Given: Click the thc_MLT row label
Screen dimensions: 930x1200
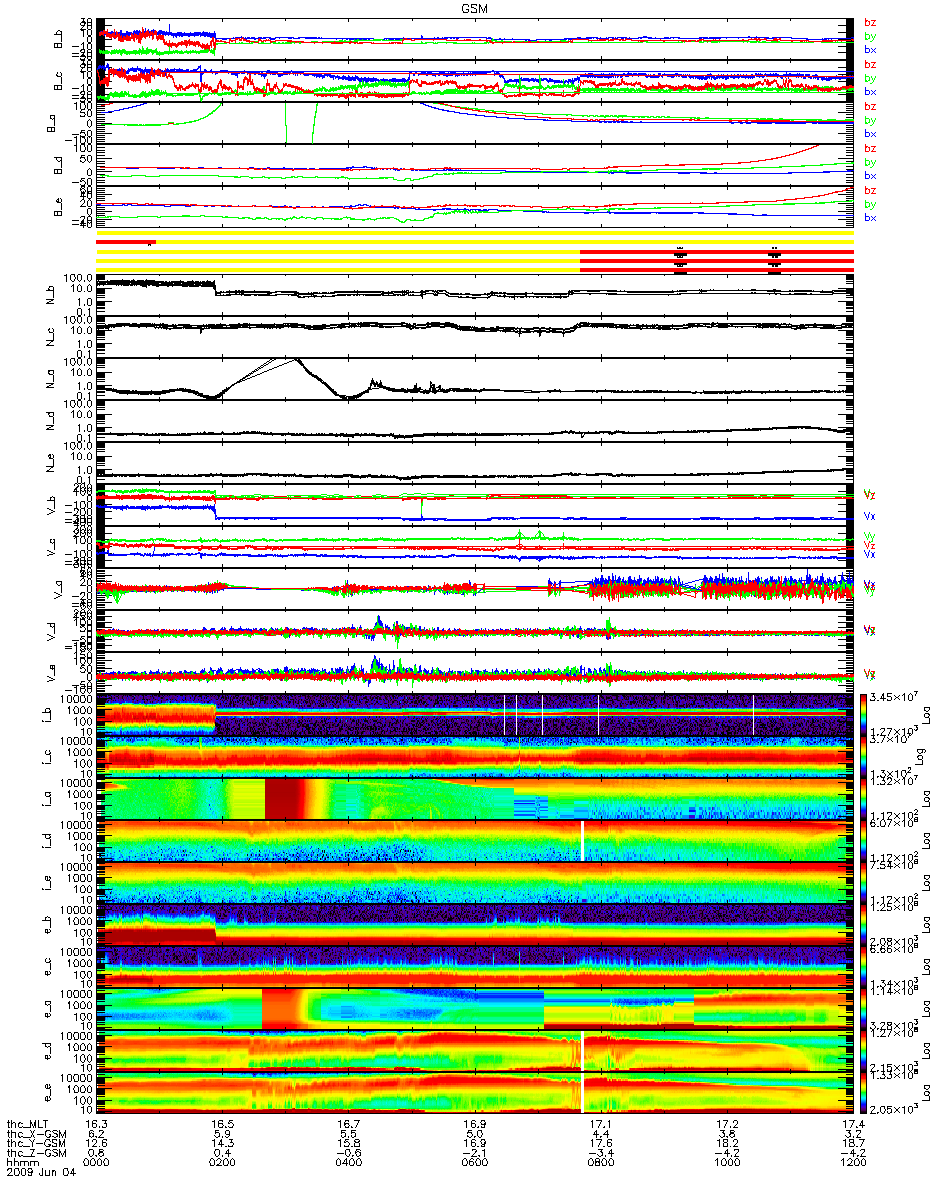Looking at the screenshot, I should [27, 1125].
